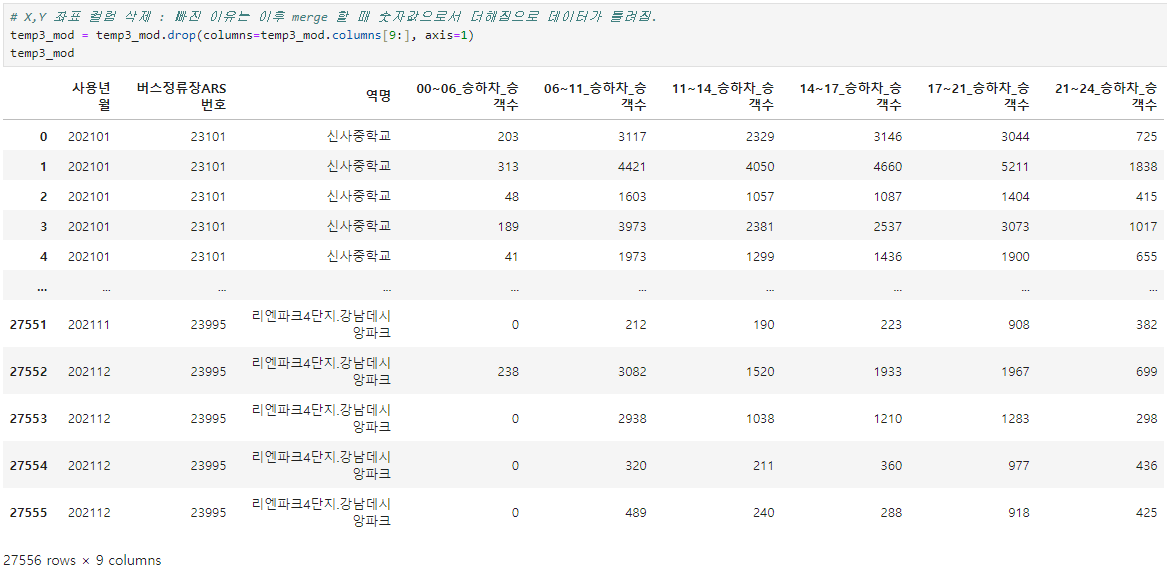
Task: Click value 1973 in row 4
Action: click(x=633, y=257)
